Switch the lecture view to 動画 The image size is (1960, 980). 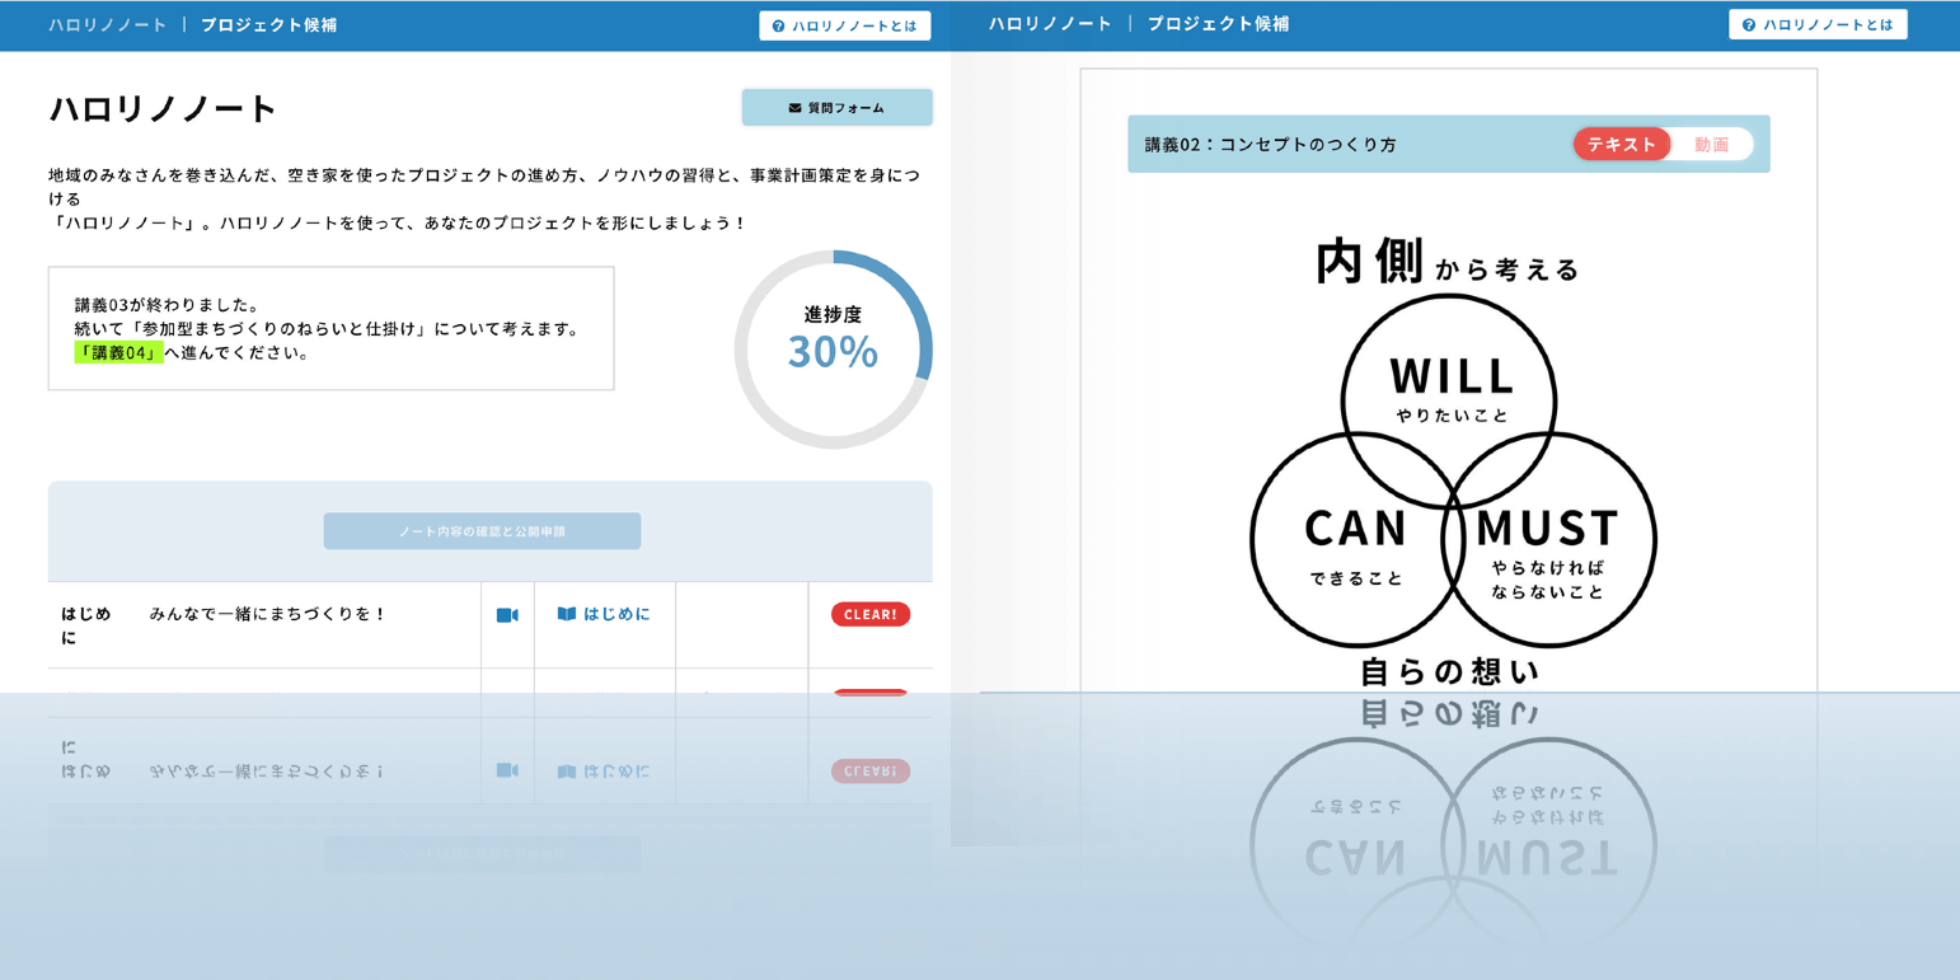[x=1711, y=144]
